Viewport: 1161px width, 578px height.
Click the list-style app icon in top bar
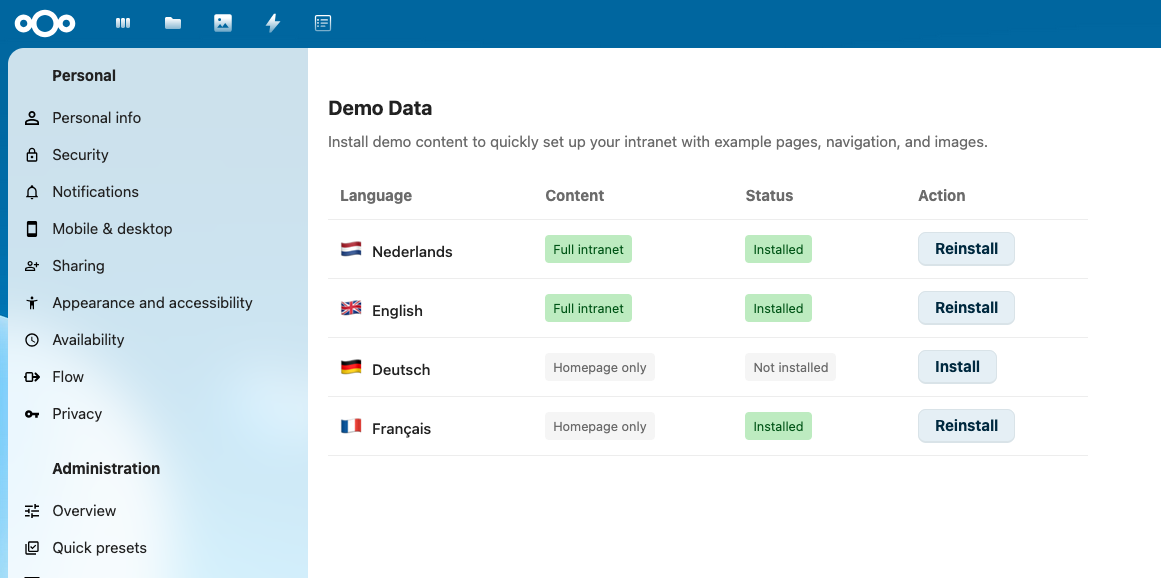pyautogui.click(x=322, y=23)
